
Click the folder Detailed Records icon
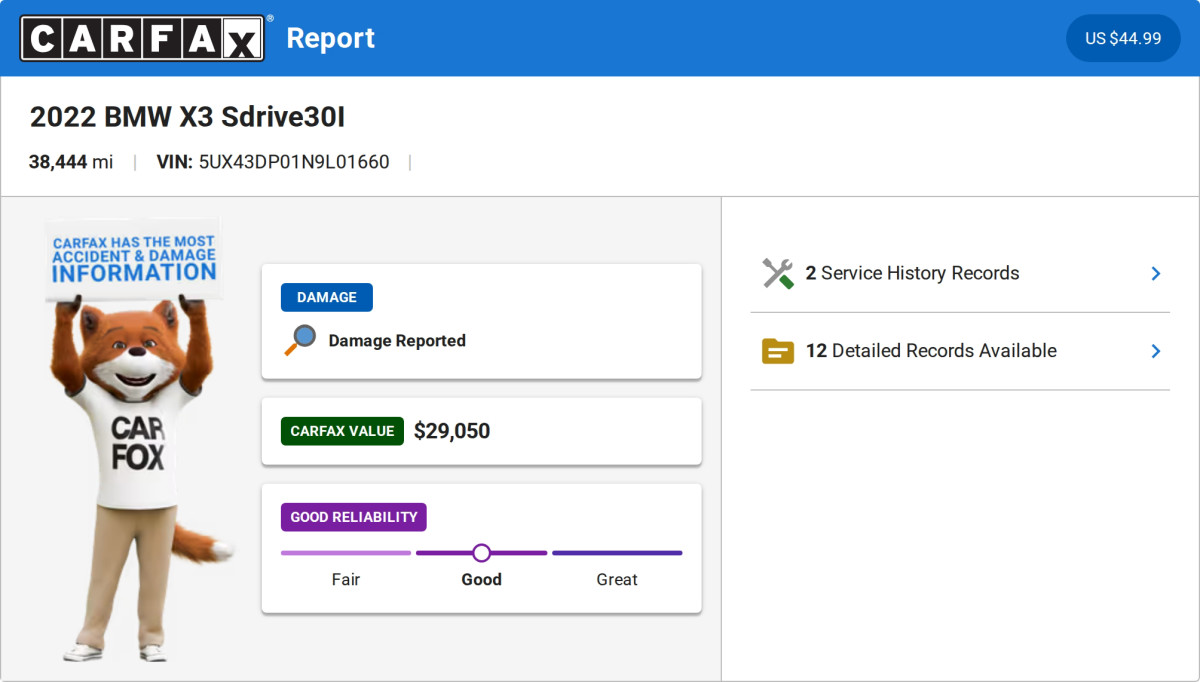[x=777, y=351]
